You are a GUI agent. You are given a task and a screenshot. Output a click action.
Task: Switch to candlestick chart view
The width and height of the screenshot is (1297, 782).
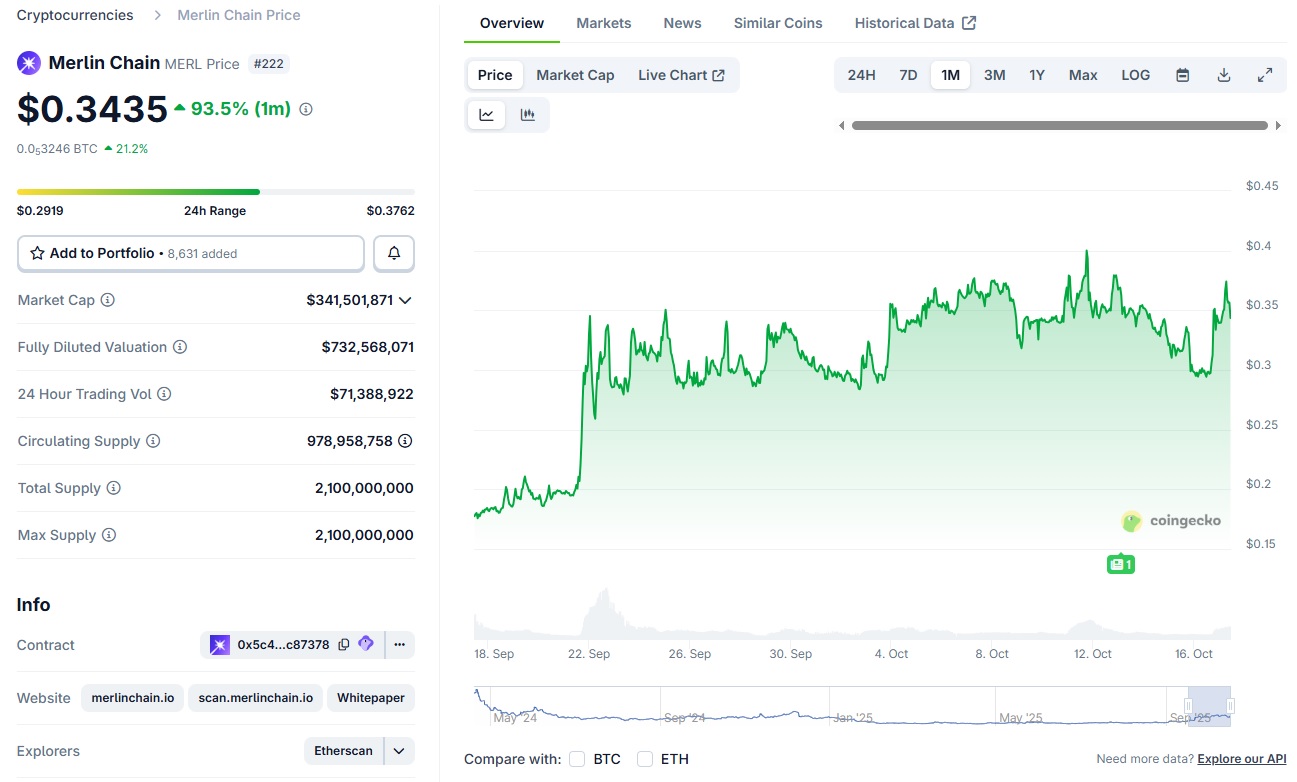[x=528, y=115]
